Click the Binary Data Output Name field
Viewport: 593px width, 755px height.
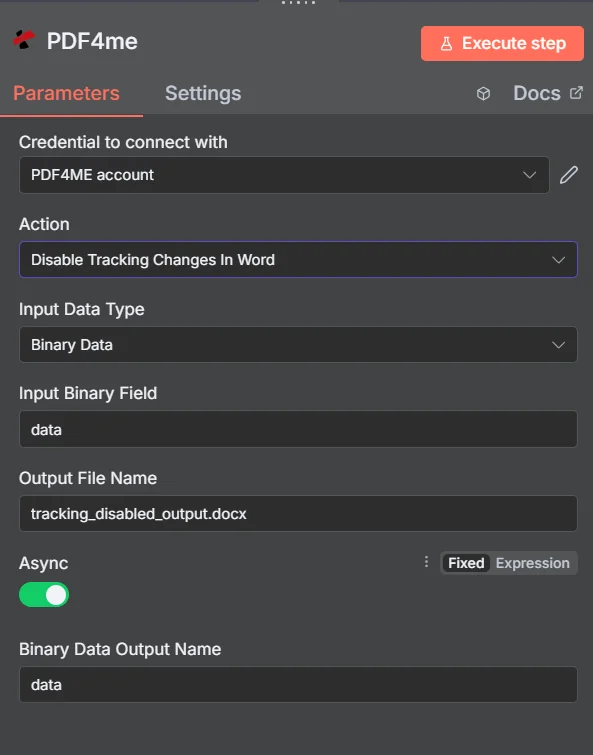tap(298, 684)
